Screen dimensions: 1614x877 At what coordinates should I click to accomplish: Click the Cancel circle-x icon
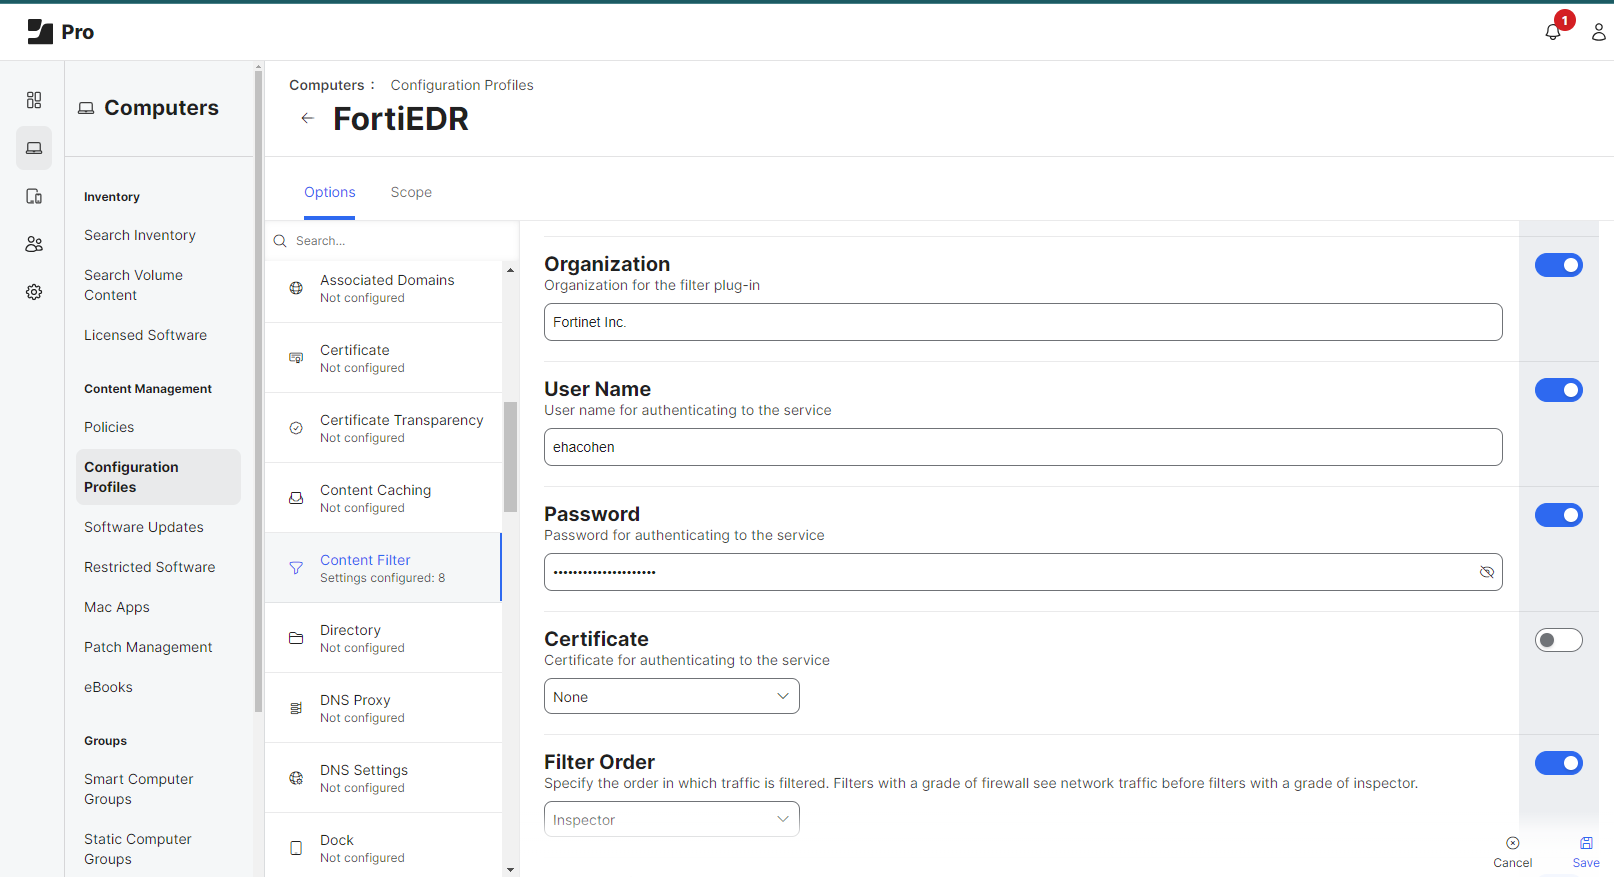tap(1512, 843)
